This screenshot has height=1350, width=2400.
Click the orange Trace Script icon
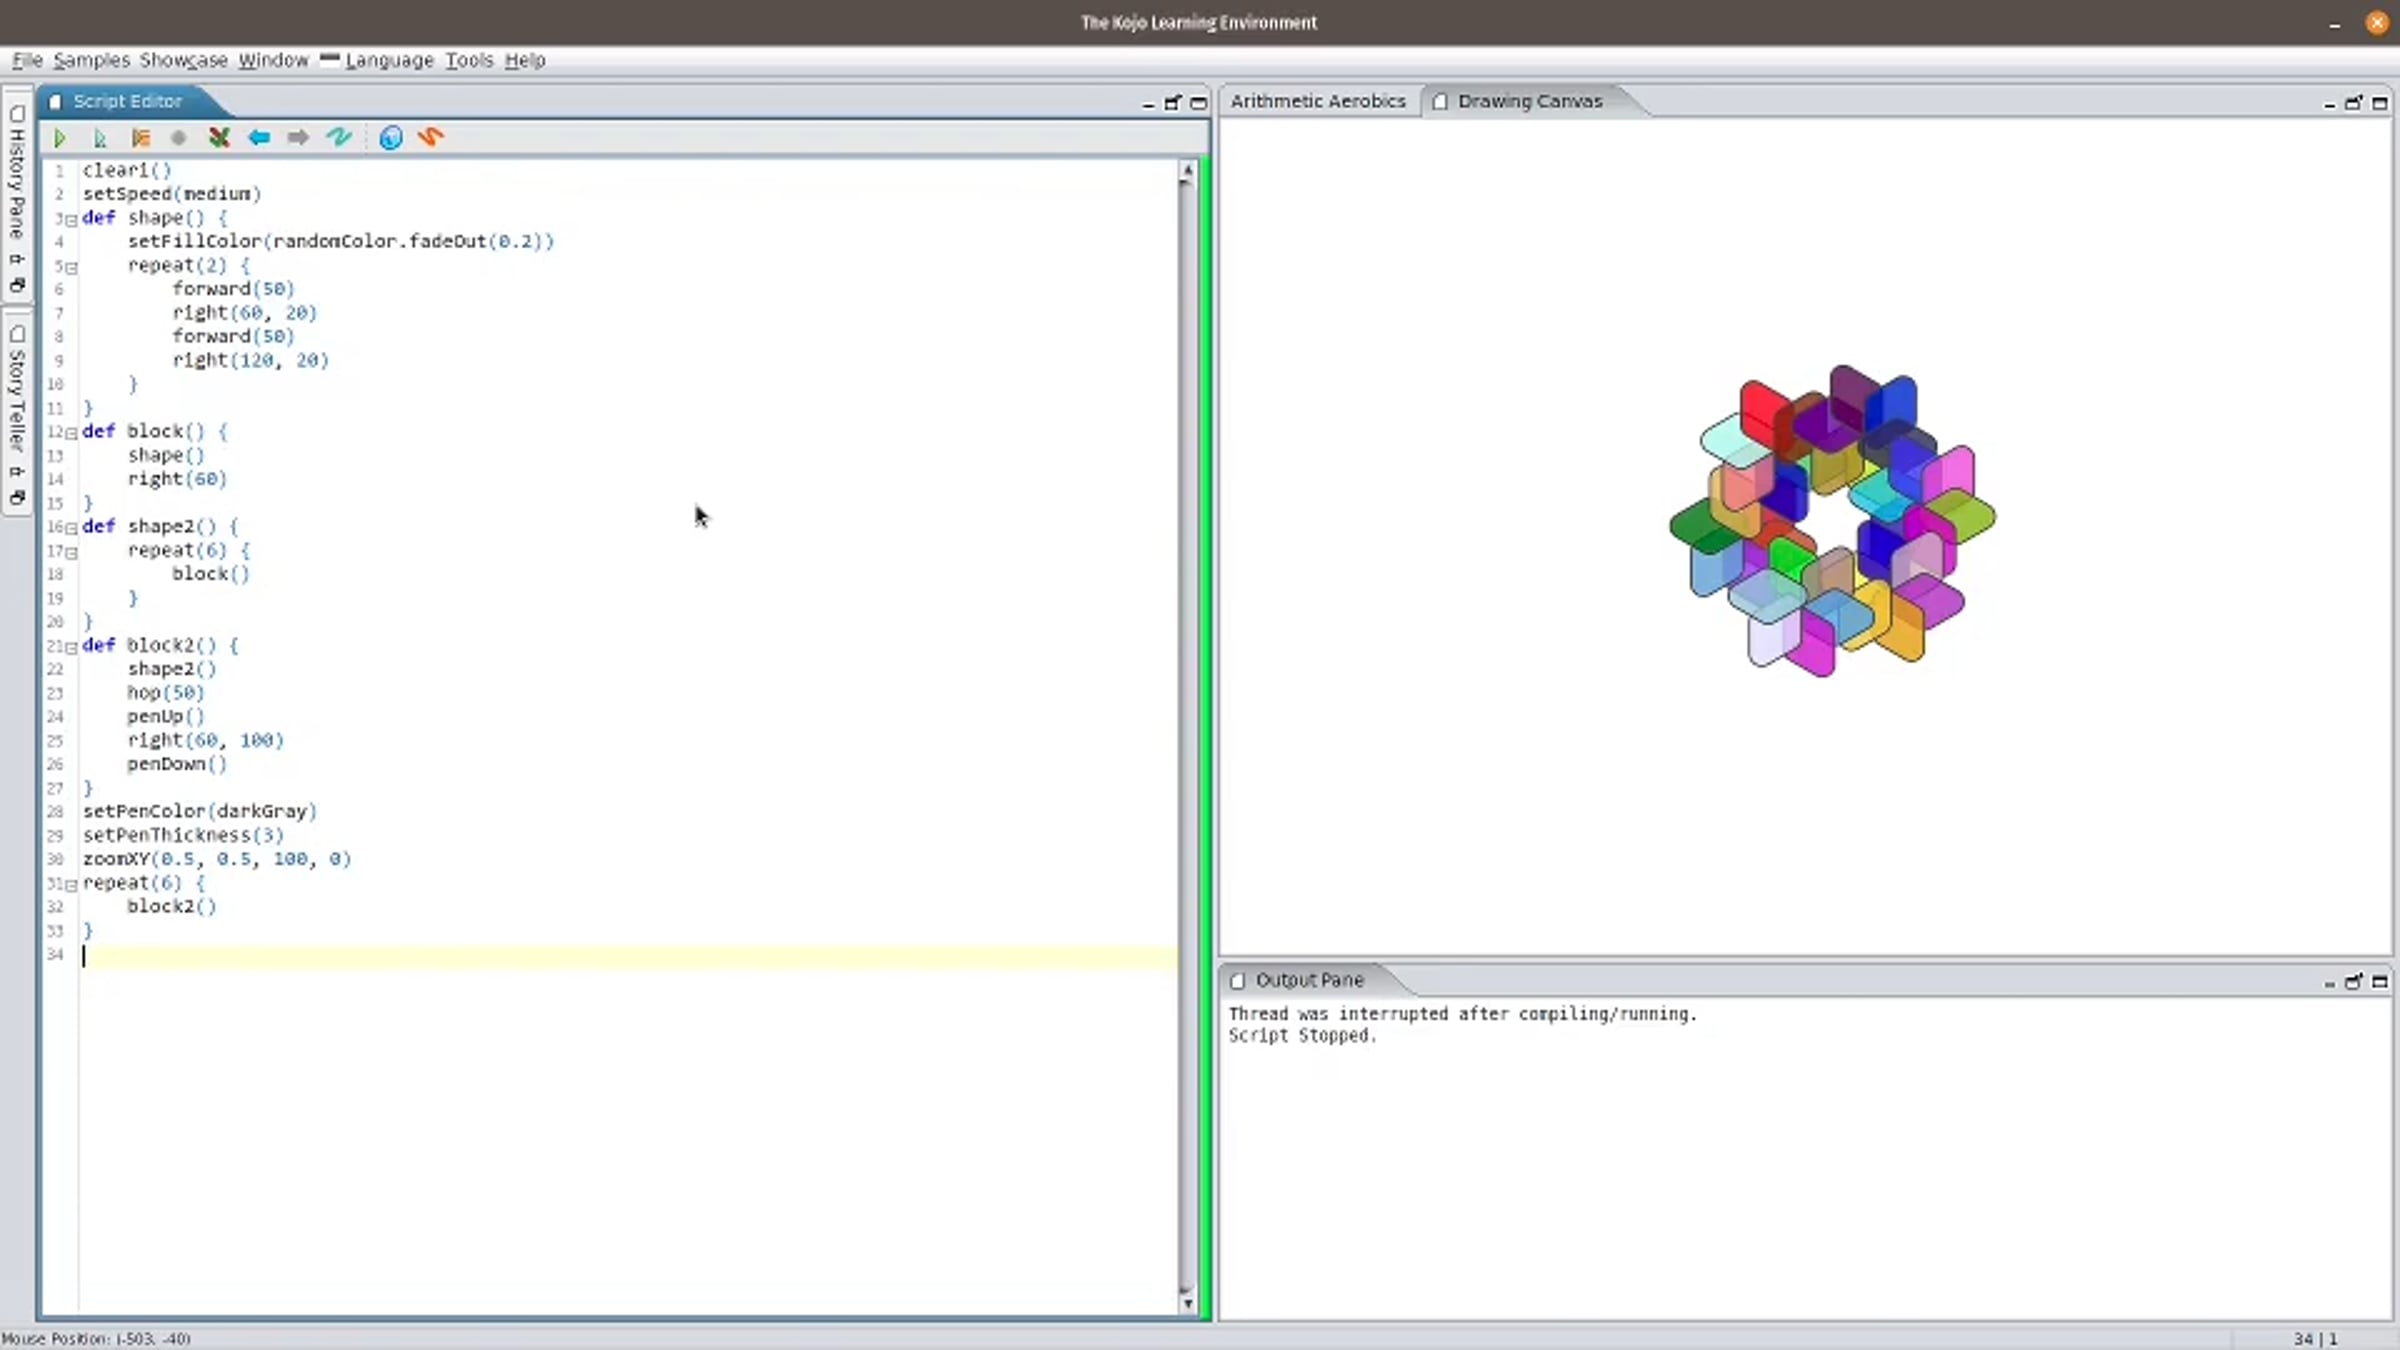[140, 138]
